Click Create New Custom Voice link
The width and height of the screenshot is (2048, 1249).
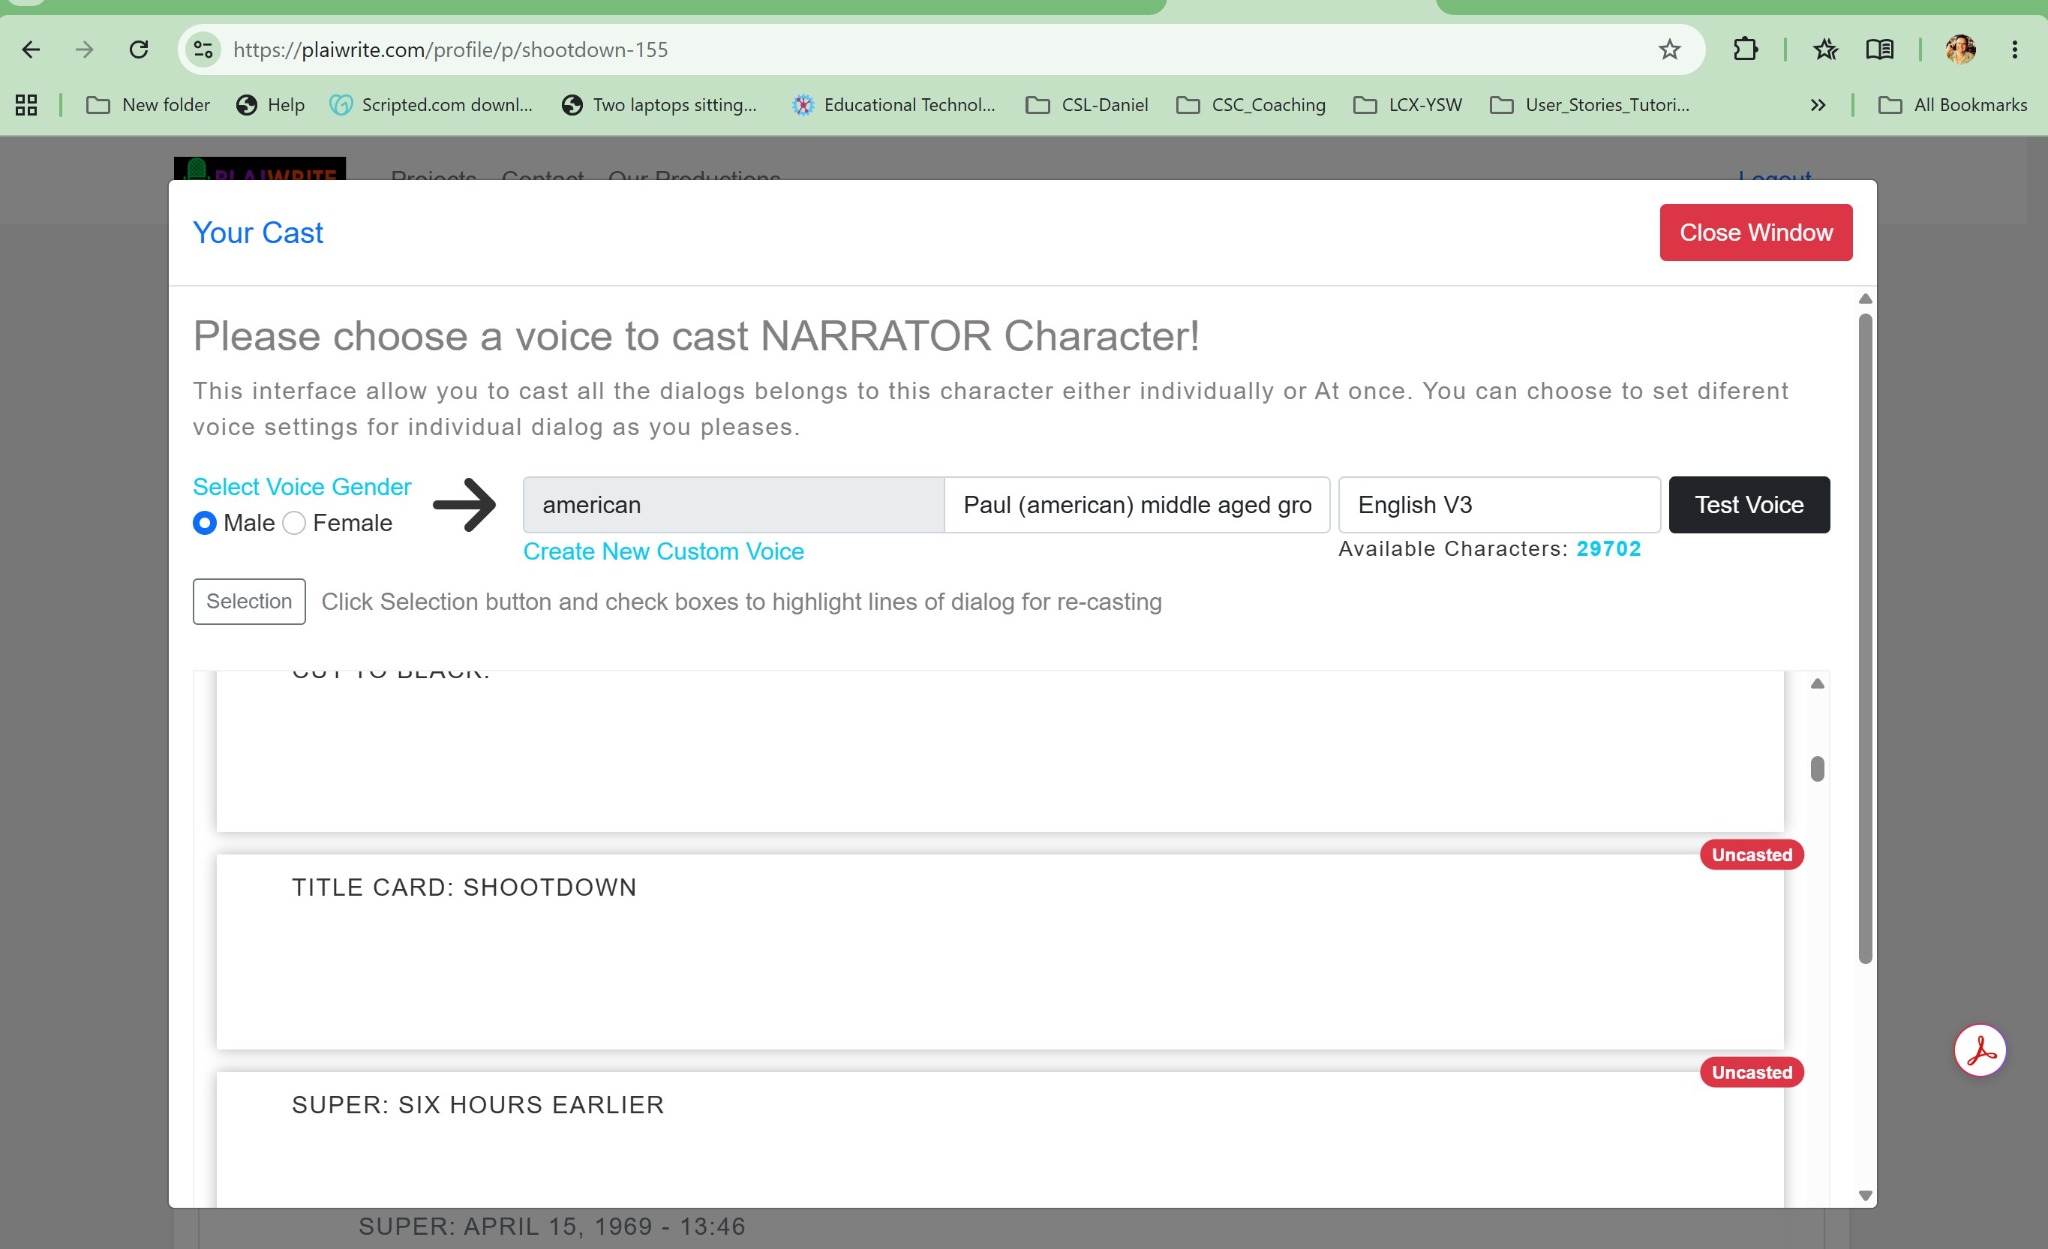[663, 552]
